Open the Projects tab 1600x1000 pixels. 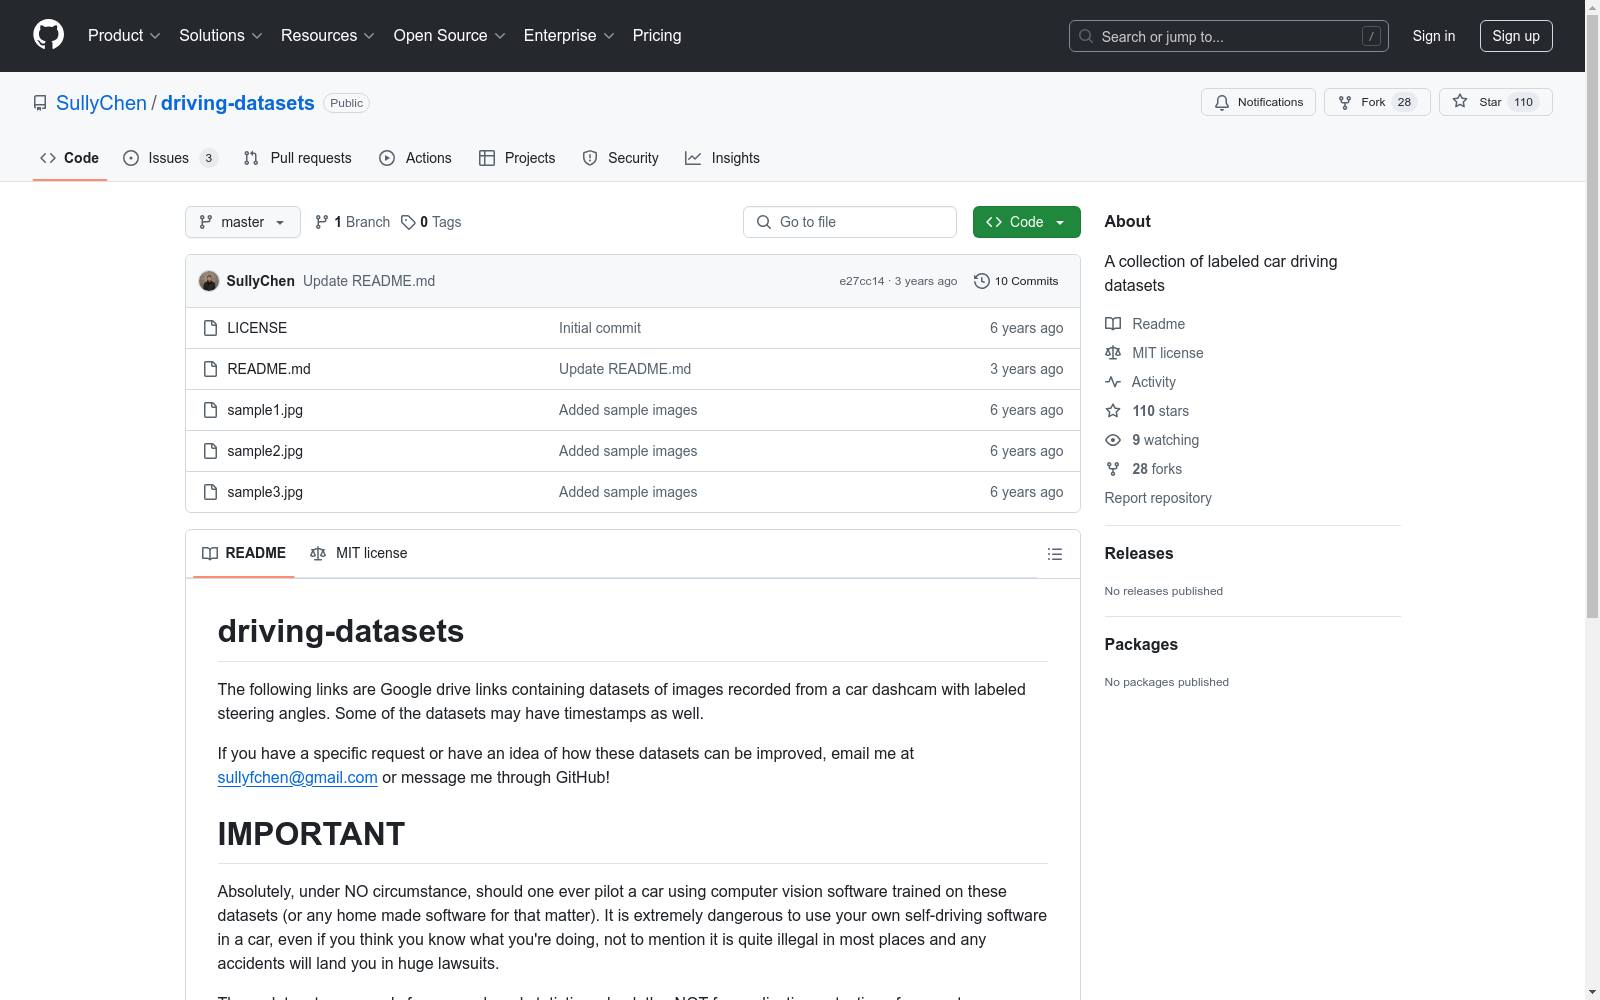517,158
